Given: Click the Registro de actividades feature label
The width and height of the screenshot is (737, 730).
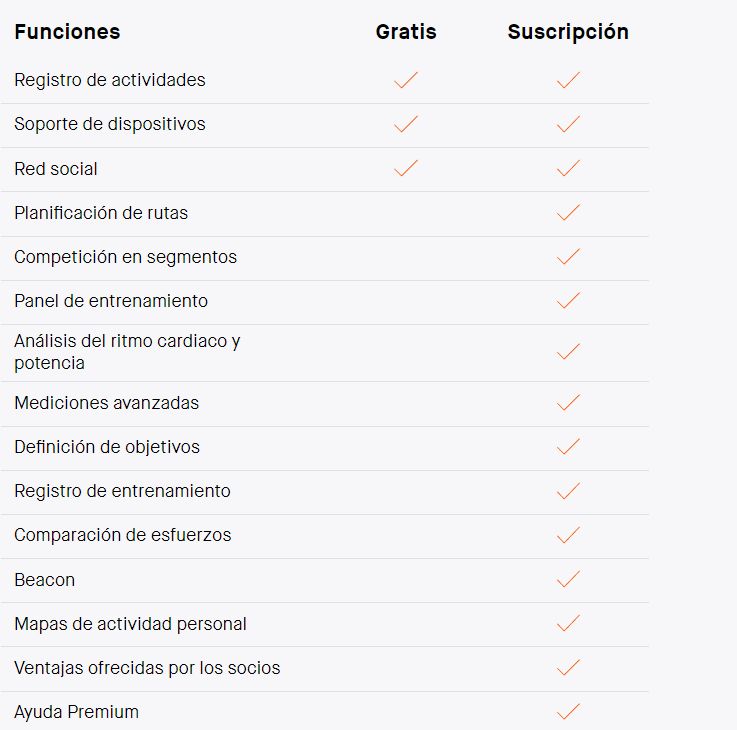Looking at the screenshot, I should (110, 80).
